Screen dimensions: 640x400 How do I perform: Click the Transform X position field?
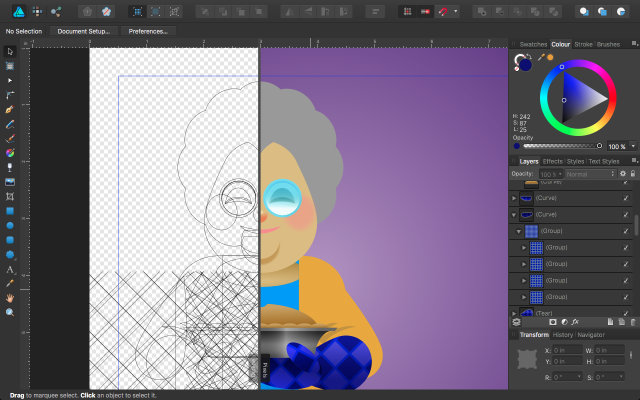(567, 350)
